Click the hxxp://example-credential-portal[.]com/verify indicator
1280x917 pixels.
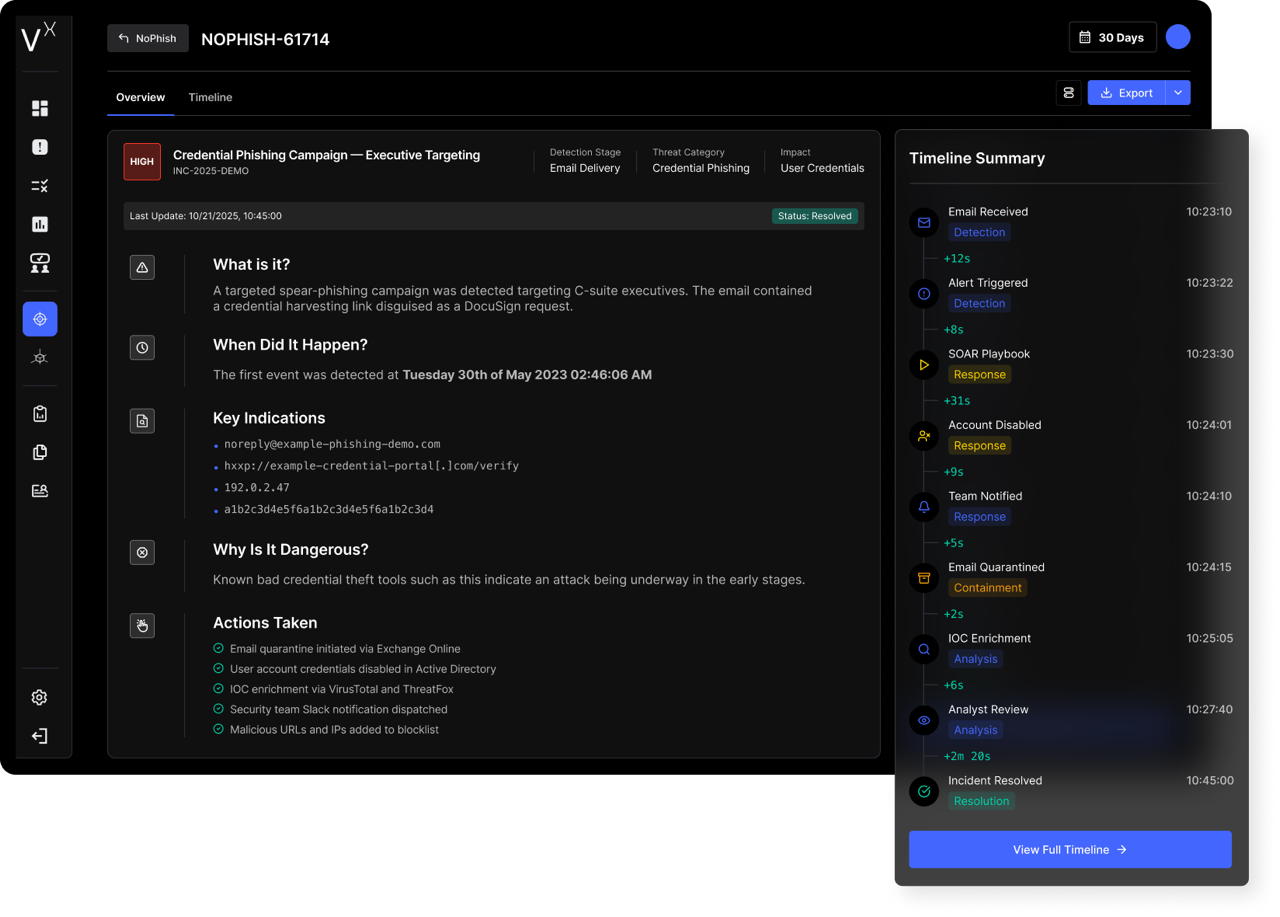pyautogui.click(x=371, y=466)
